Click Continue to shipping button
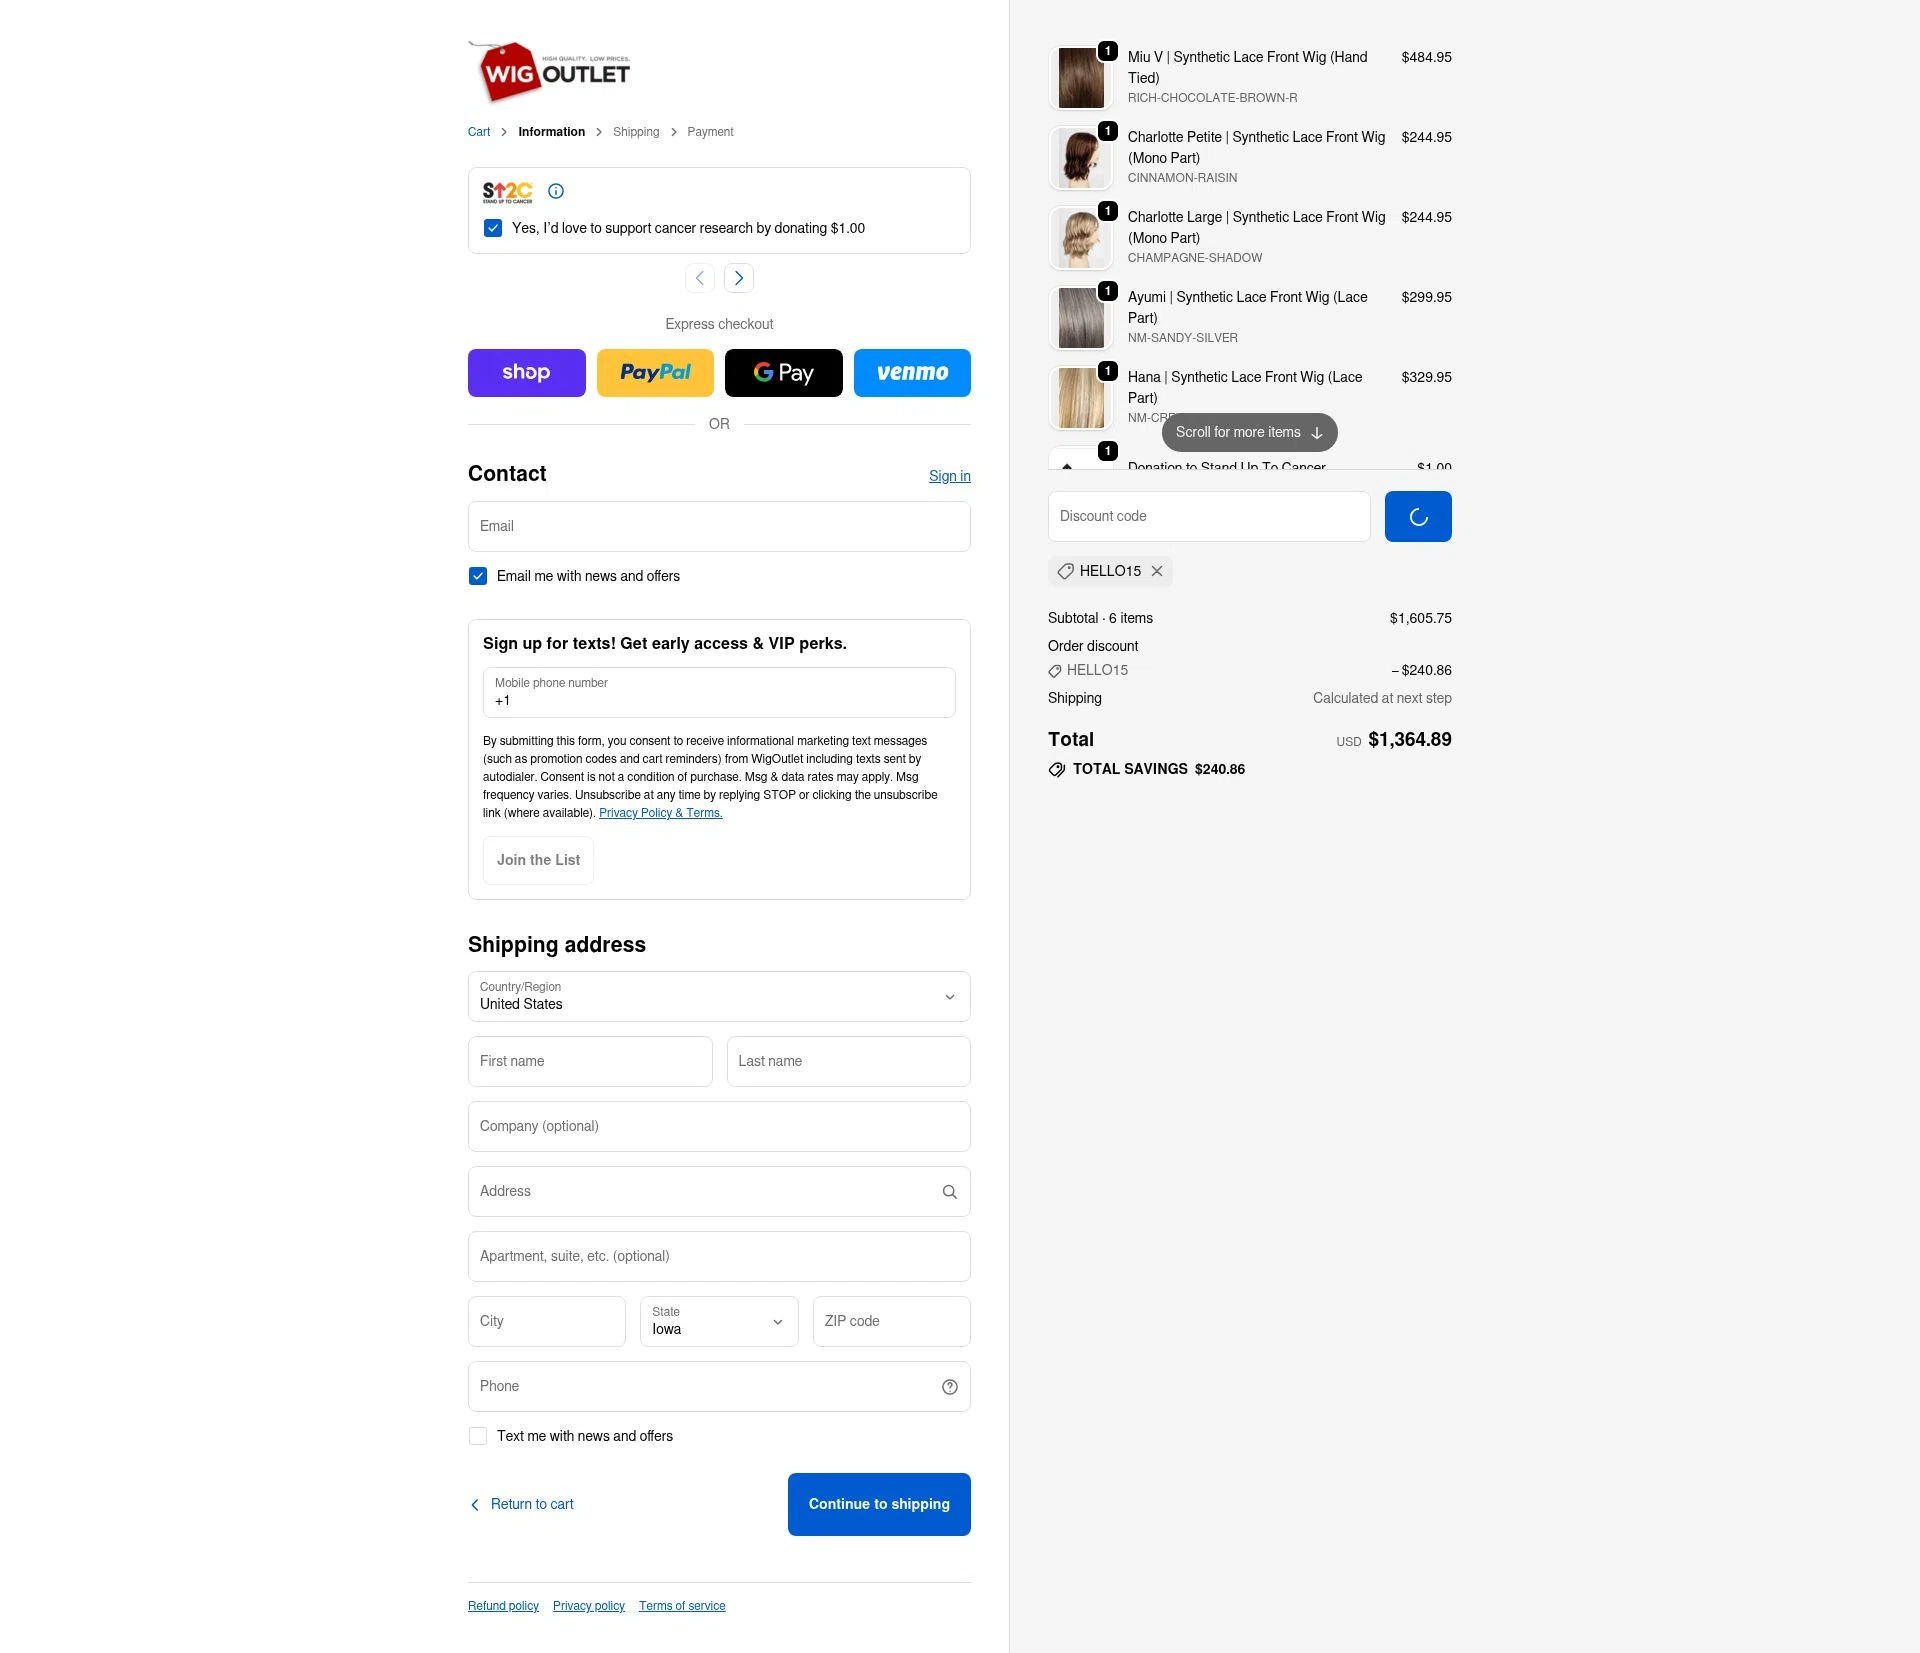 click(879, 1504)
